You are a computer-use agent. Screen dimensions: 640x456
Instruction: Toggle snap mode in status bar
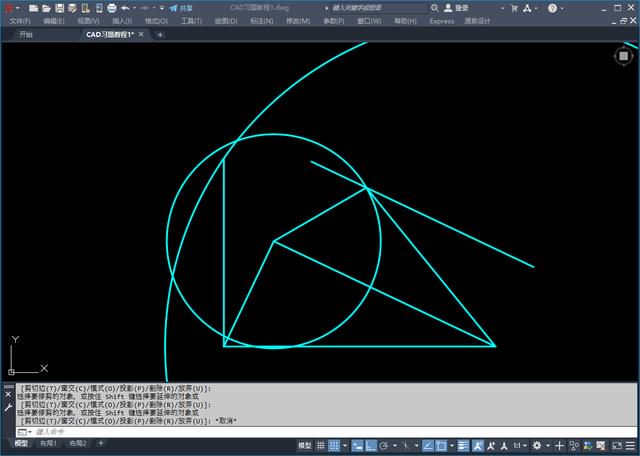click(334, 446)
